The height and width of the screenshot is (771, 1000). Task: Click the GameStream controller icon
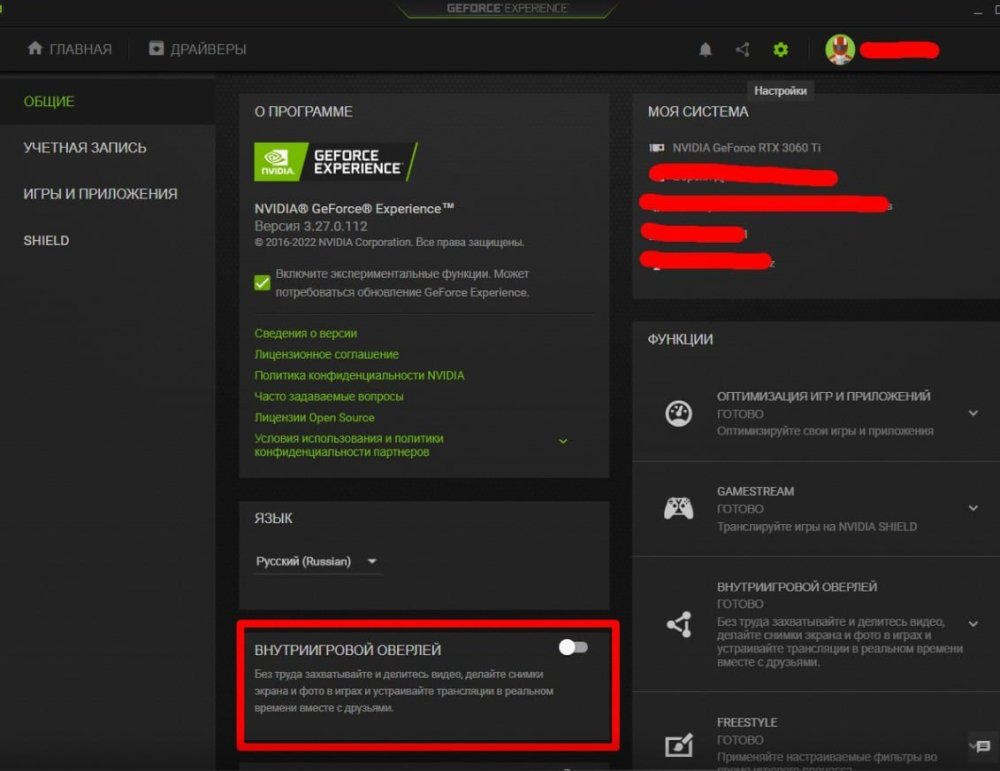click(x=679, y=508)
